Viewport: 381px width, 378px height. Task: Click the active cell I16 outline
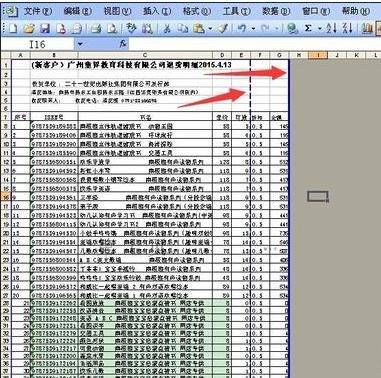(318, 197)
